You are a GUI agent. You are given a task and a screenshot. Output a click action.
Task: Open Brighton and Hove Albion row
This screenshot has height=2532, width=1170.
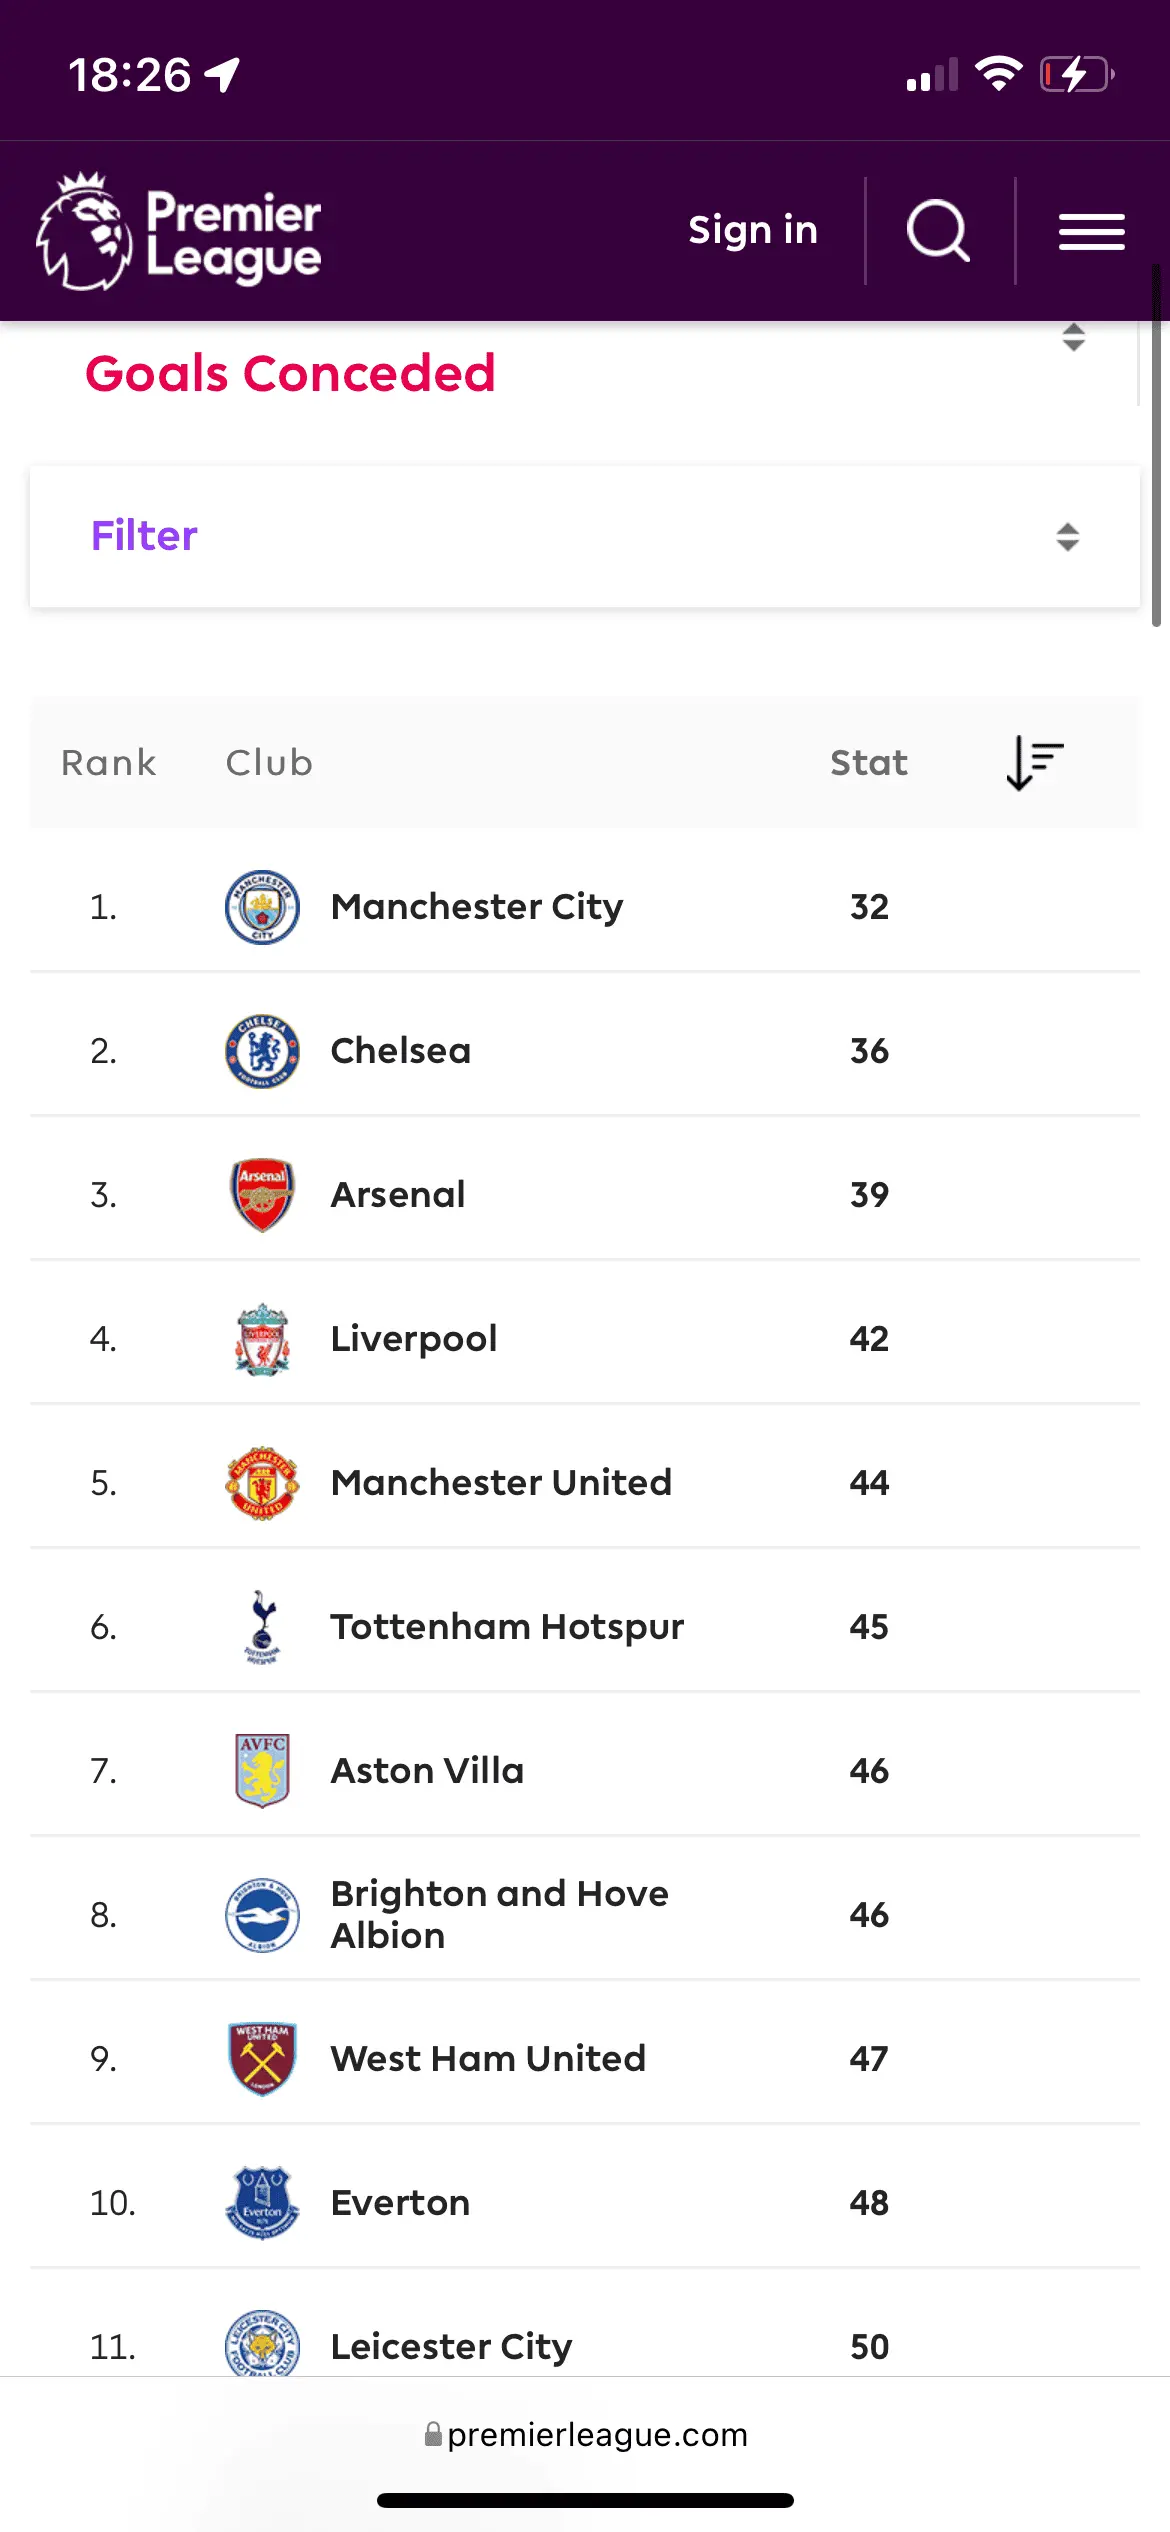pos(499,1915)
